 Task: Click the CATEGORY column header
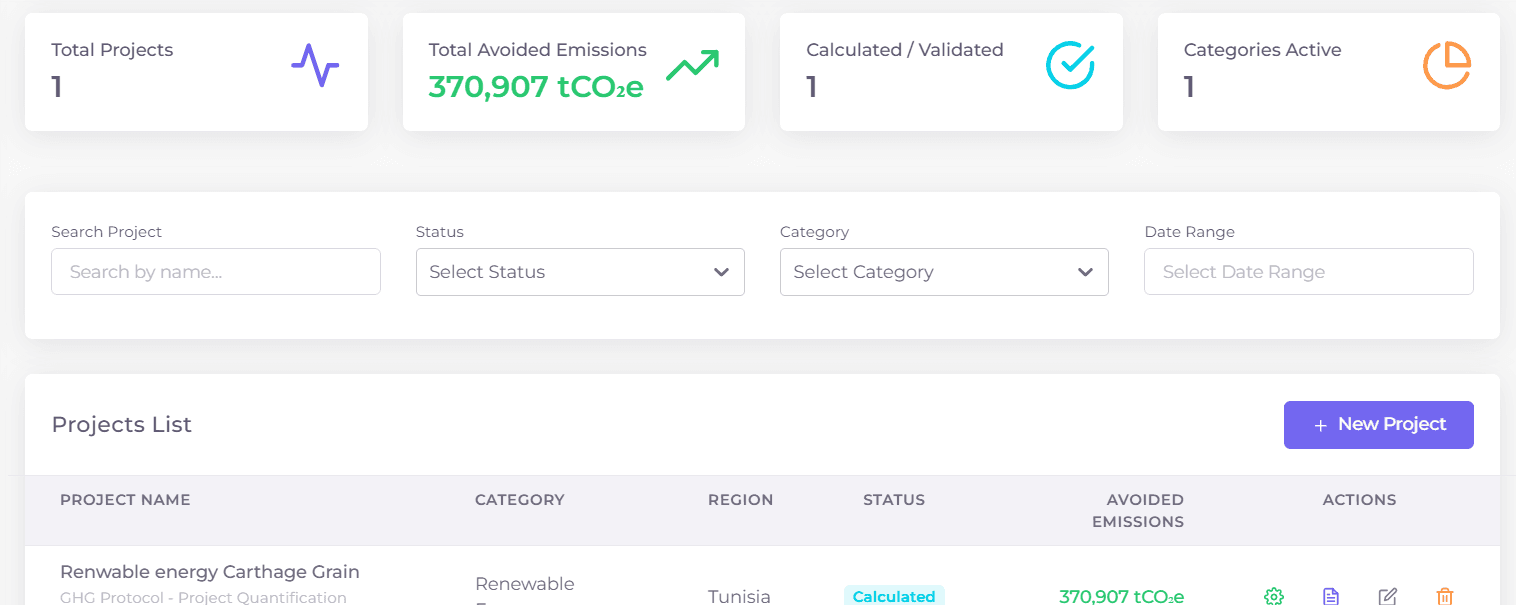520,500
